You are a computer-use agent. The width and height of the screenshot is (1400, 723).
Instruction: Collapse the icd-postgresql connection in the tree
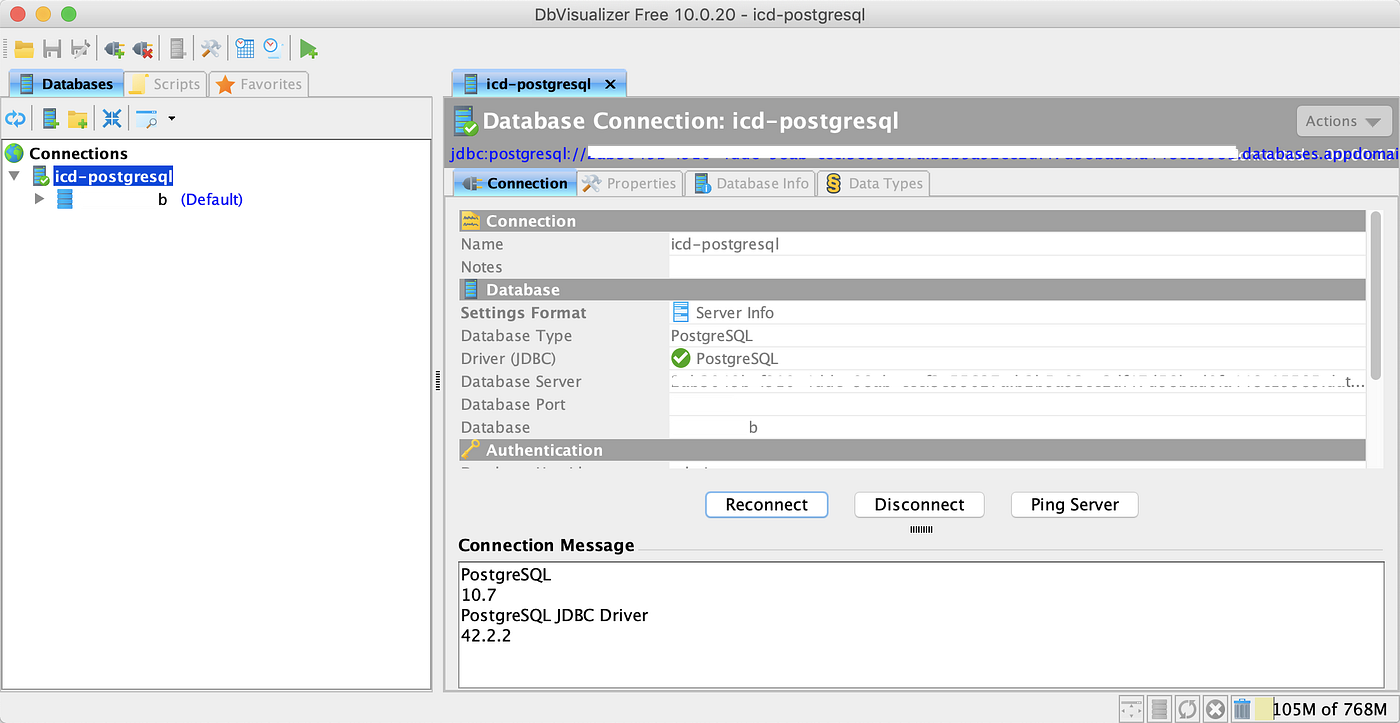(x=13, y=176)
